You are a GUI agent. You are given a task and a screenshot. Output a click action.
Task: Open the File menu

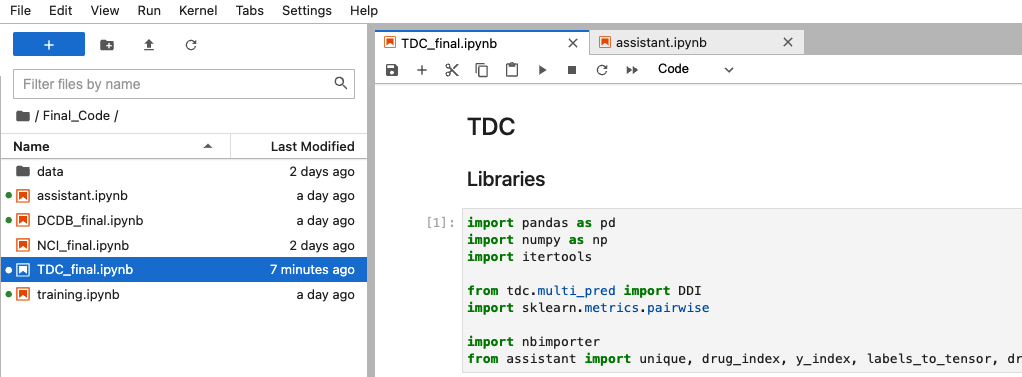pos(20,10)
